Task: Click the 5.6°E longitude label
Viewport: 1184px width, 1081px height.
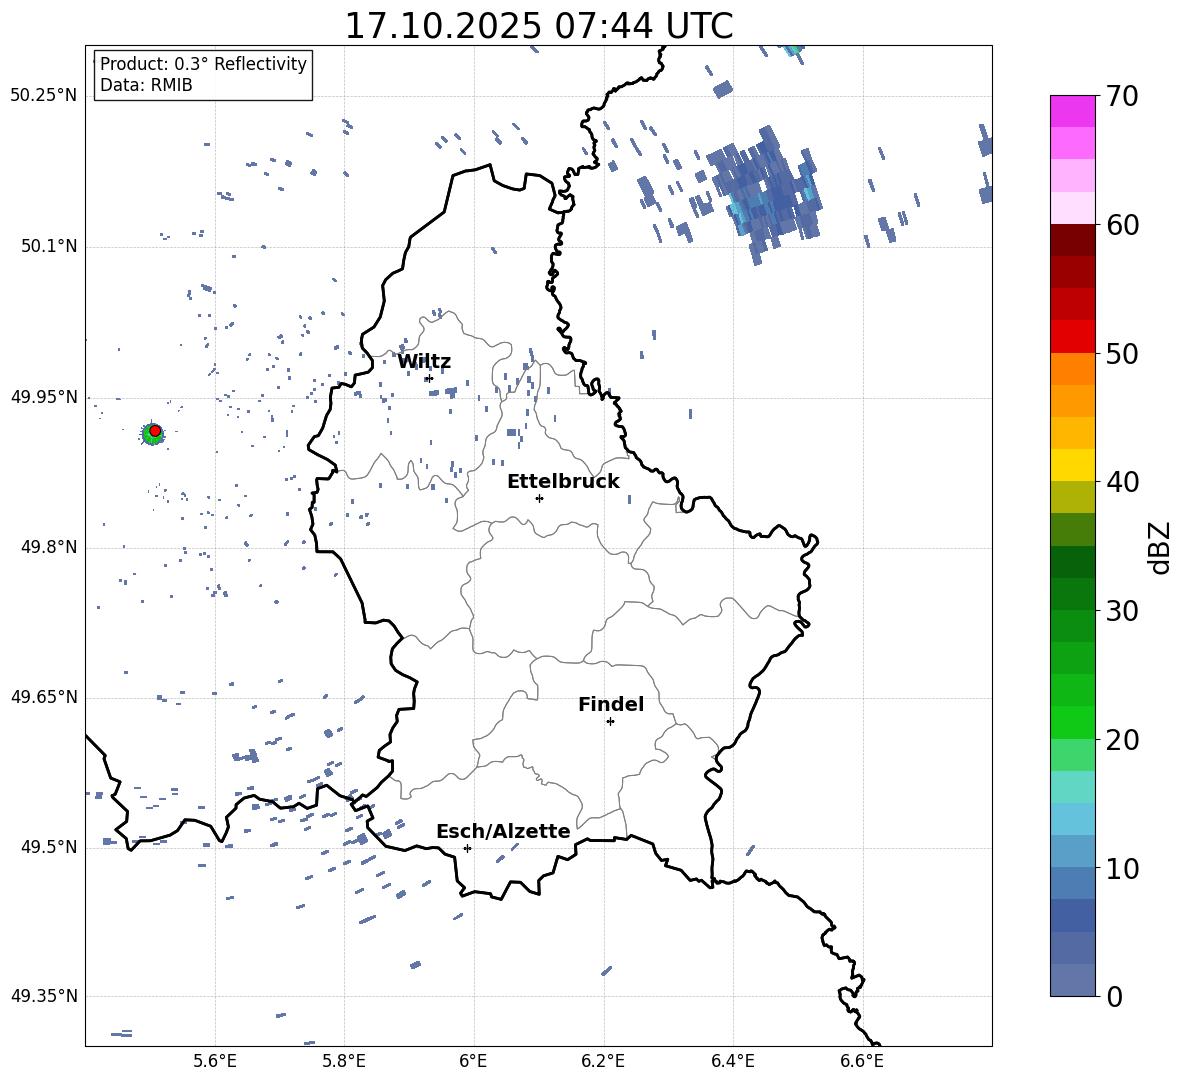Action: (215, 1061)
